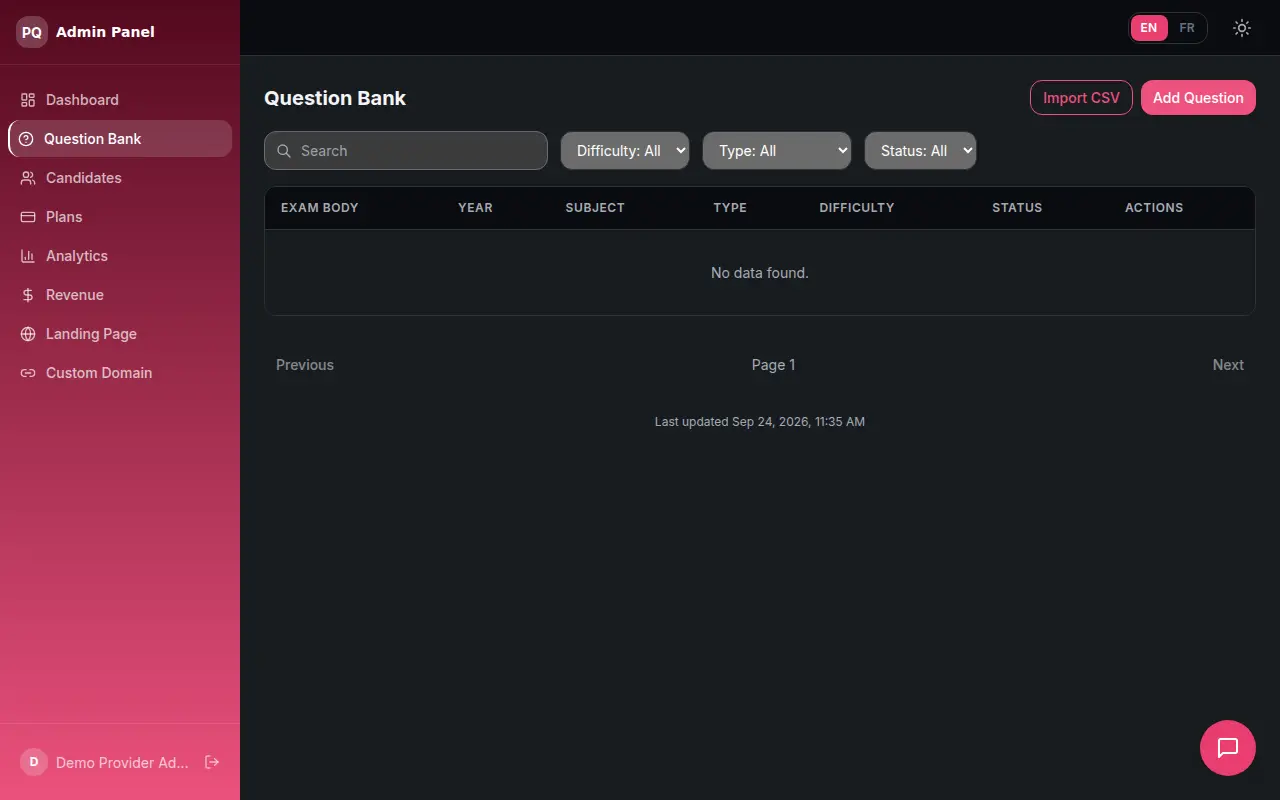Go to Custom Domain page
This screenshot has width=1280, height=800.
pyautogui.click(x=120, y=373)
